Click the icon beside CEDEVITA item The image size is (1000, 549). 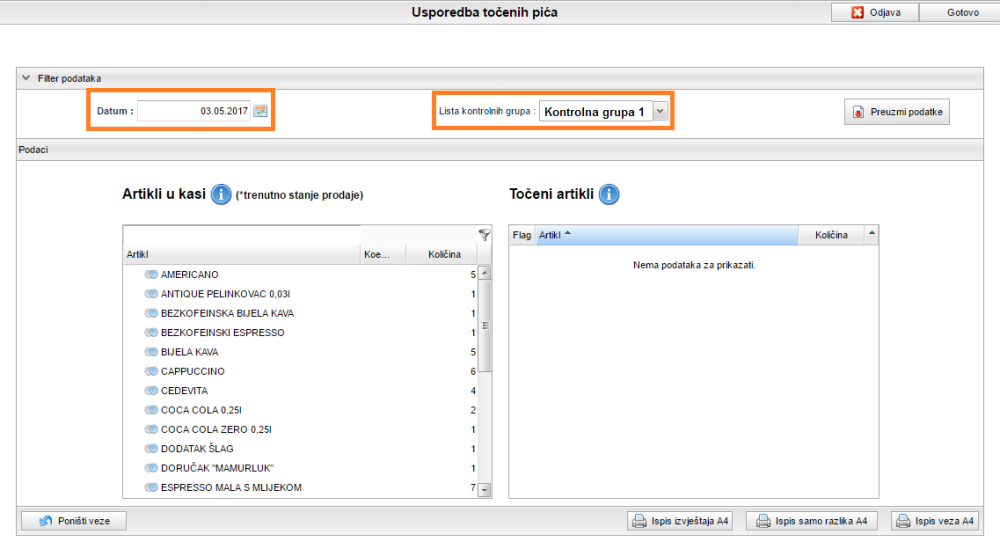(151, 390)
